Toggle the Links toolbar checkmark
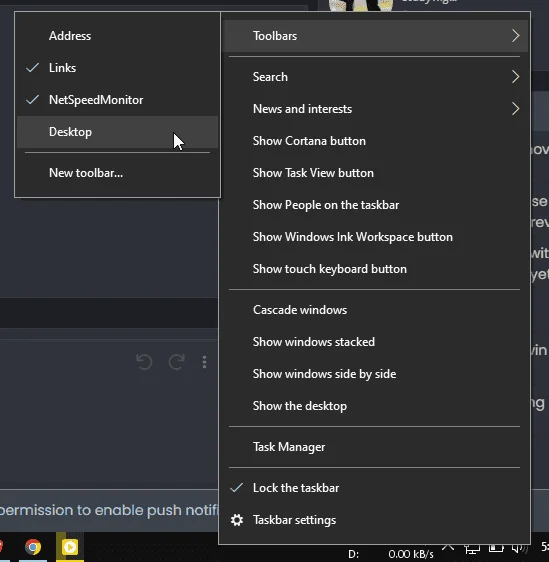 117,68
